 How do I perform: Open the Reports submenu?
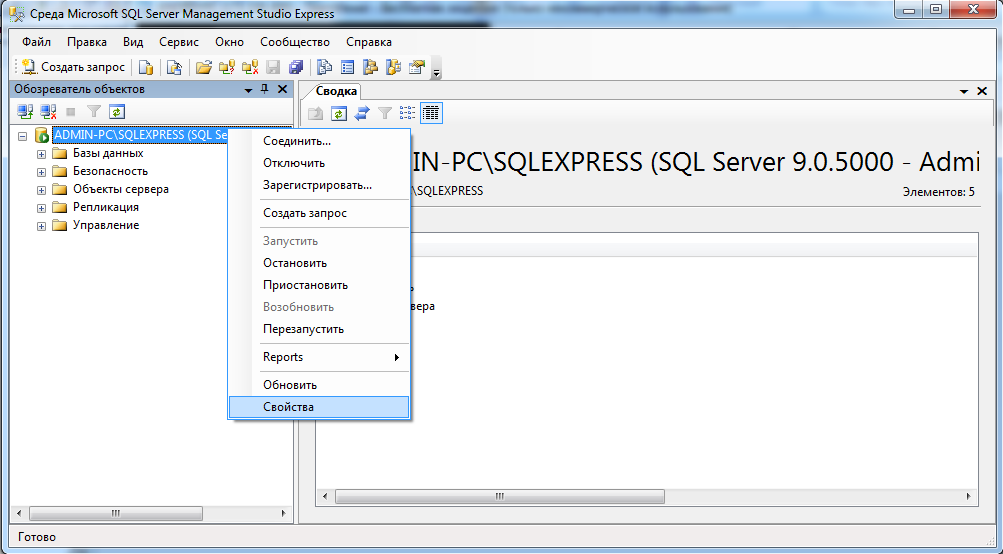(319, 357)
